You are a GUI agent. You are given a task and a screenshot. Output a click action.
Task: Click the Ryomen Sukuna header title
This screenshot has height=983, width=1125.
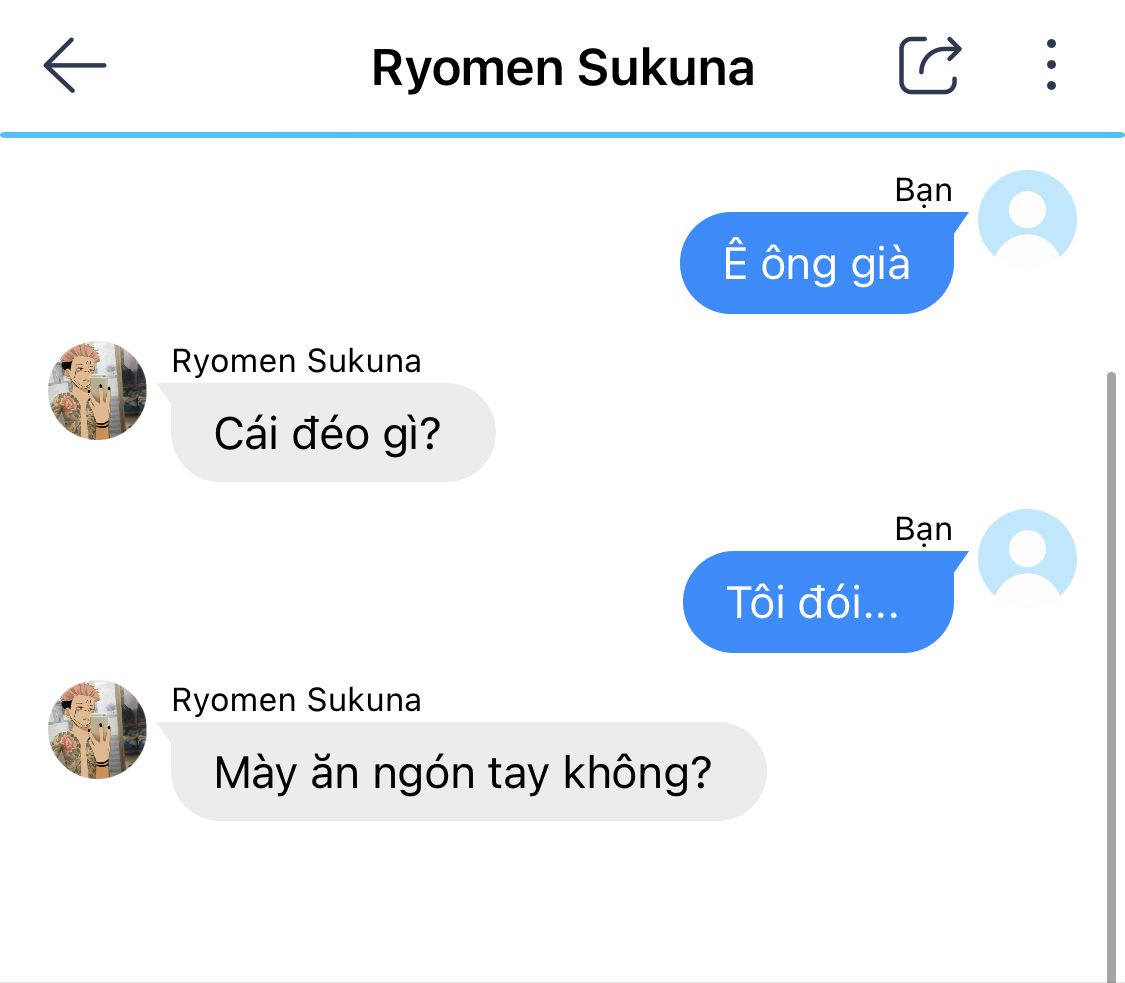562,68
